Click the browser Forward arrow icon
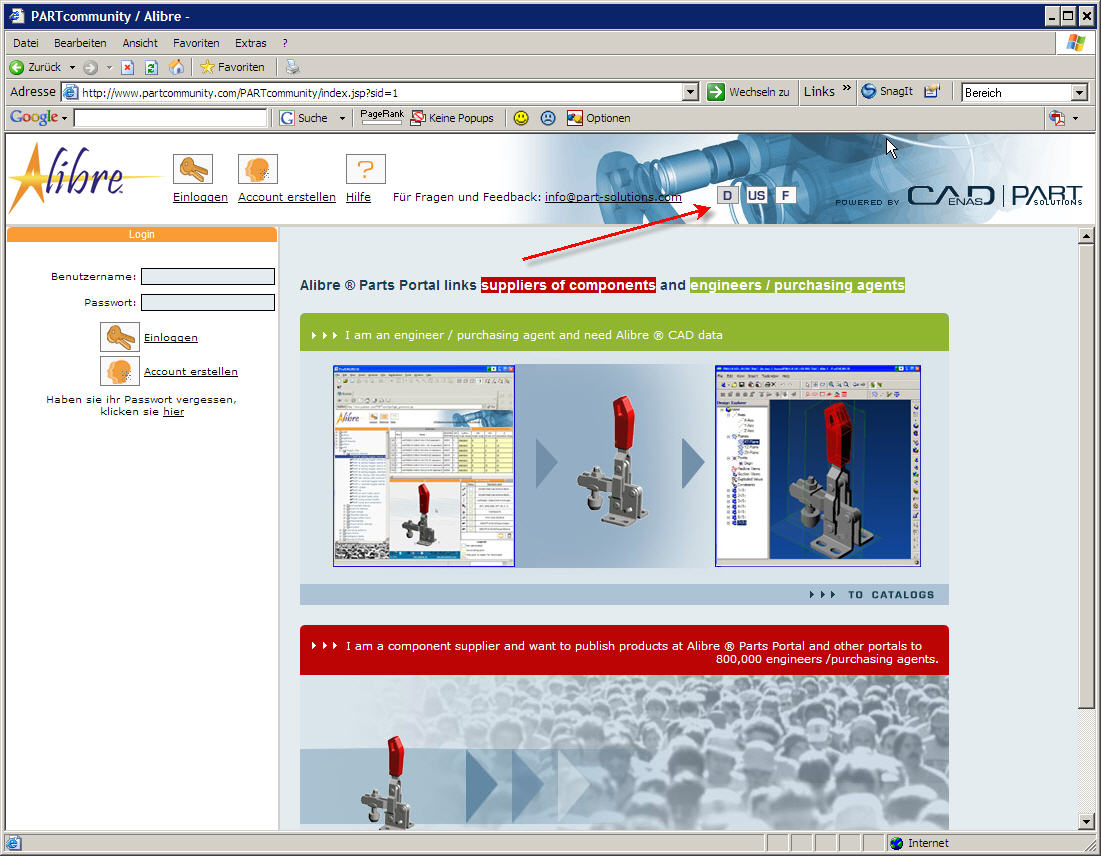This screenshot has height=856, width=1101. pos(91,67)
